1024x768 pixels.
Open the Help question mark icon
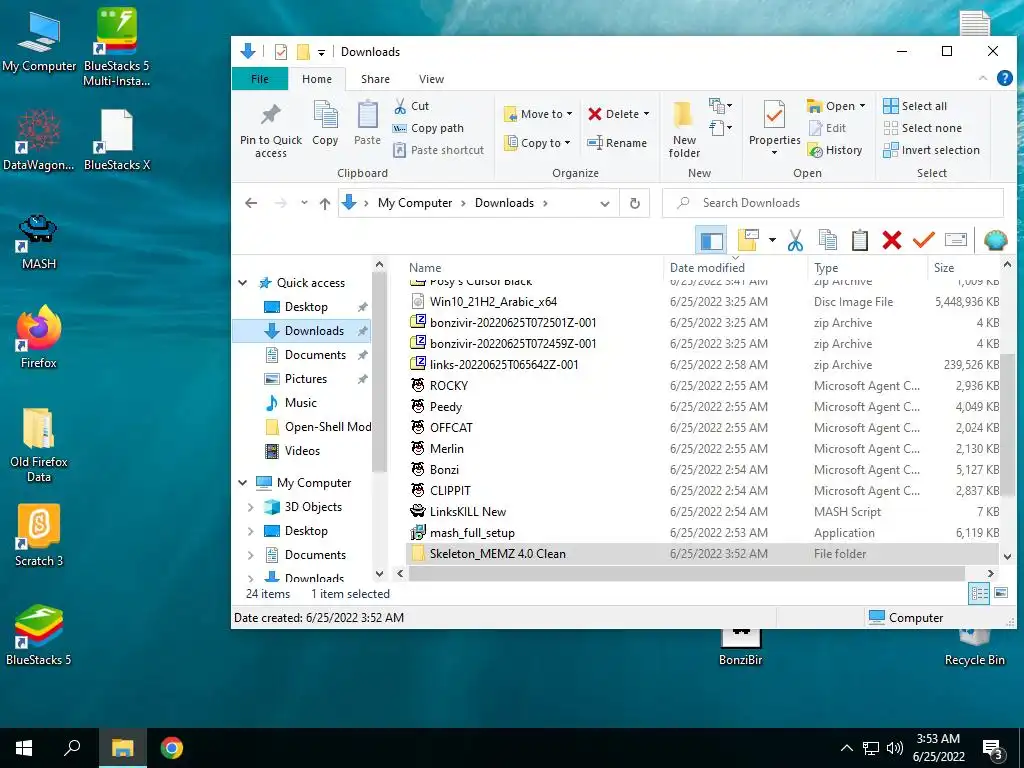[1004, 78]
